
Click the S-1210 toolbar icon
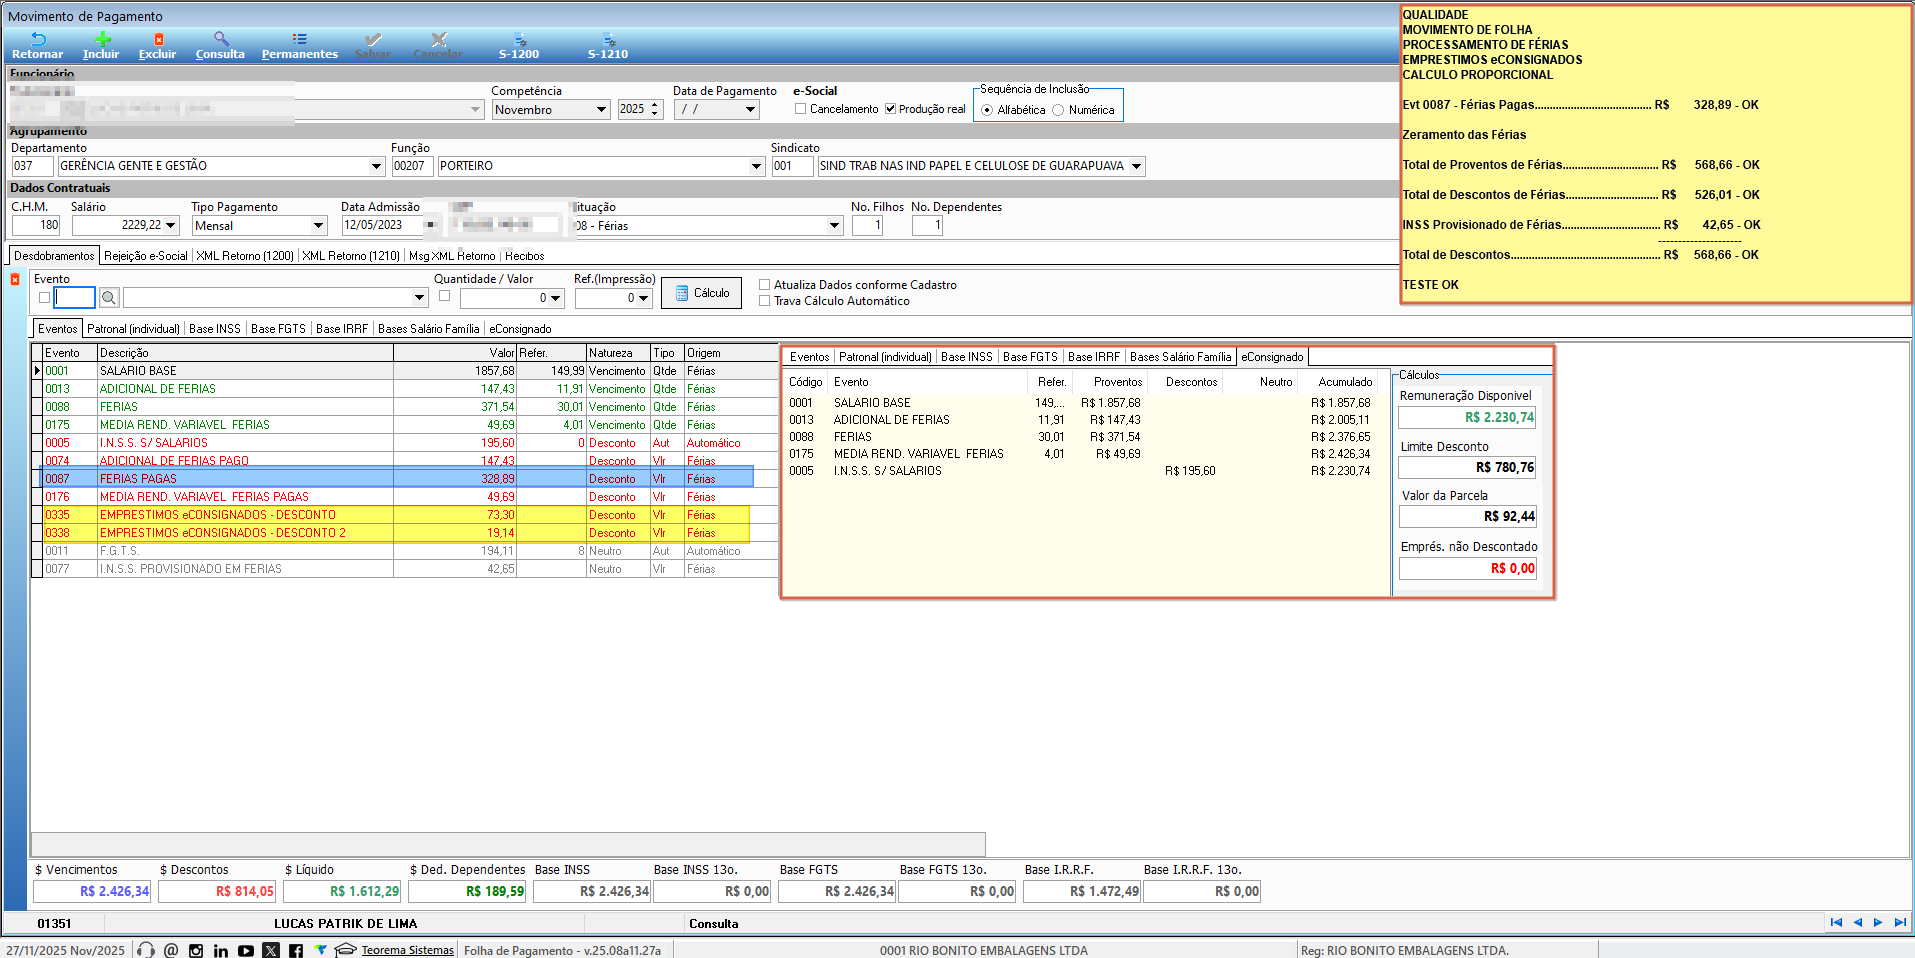[x=608, y=40]
